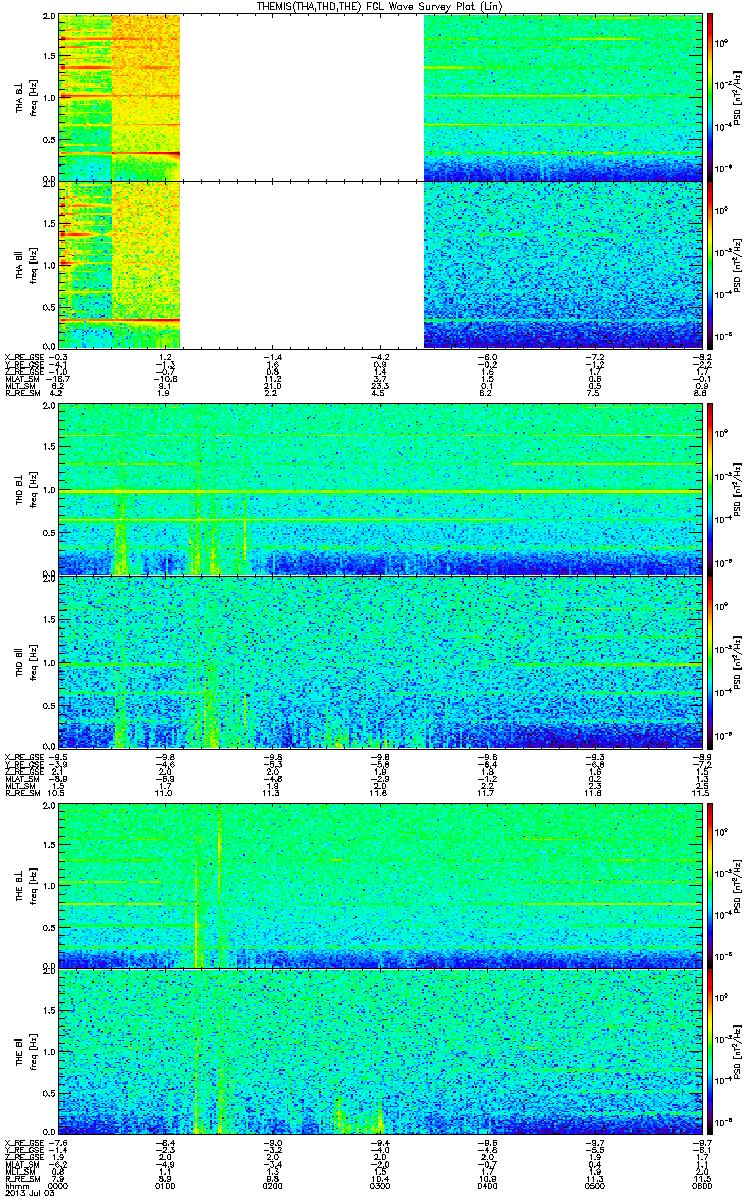The image size is (750, 1200).
Task: Click the 'THE BII freq [Hz]' axis label
Action: click(24, 1051)
